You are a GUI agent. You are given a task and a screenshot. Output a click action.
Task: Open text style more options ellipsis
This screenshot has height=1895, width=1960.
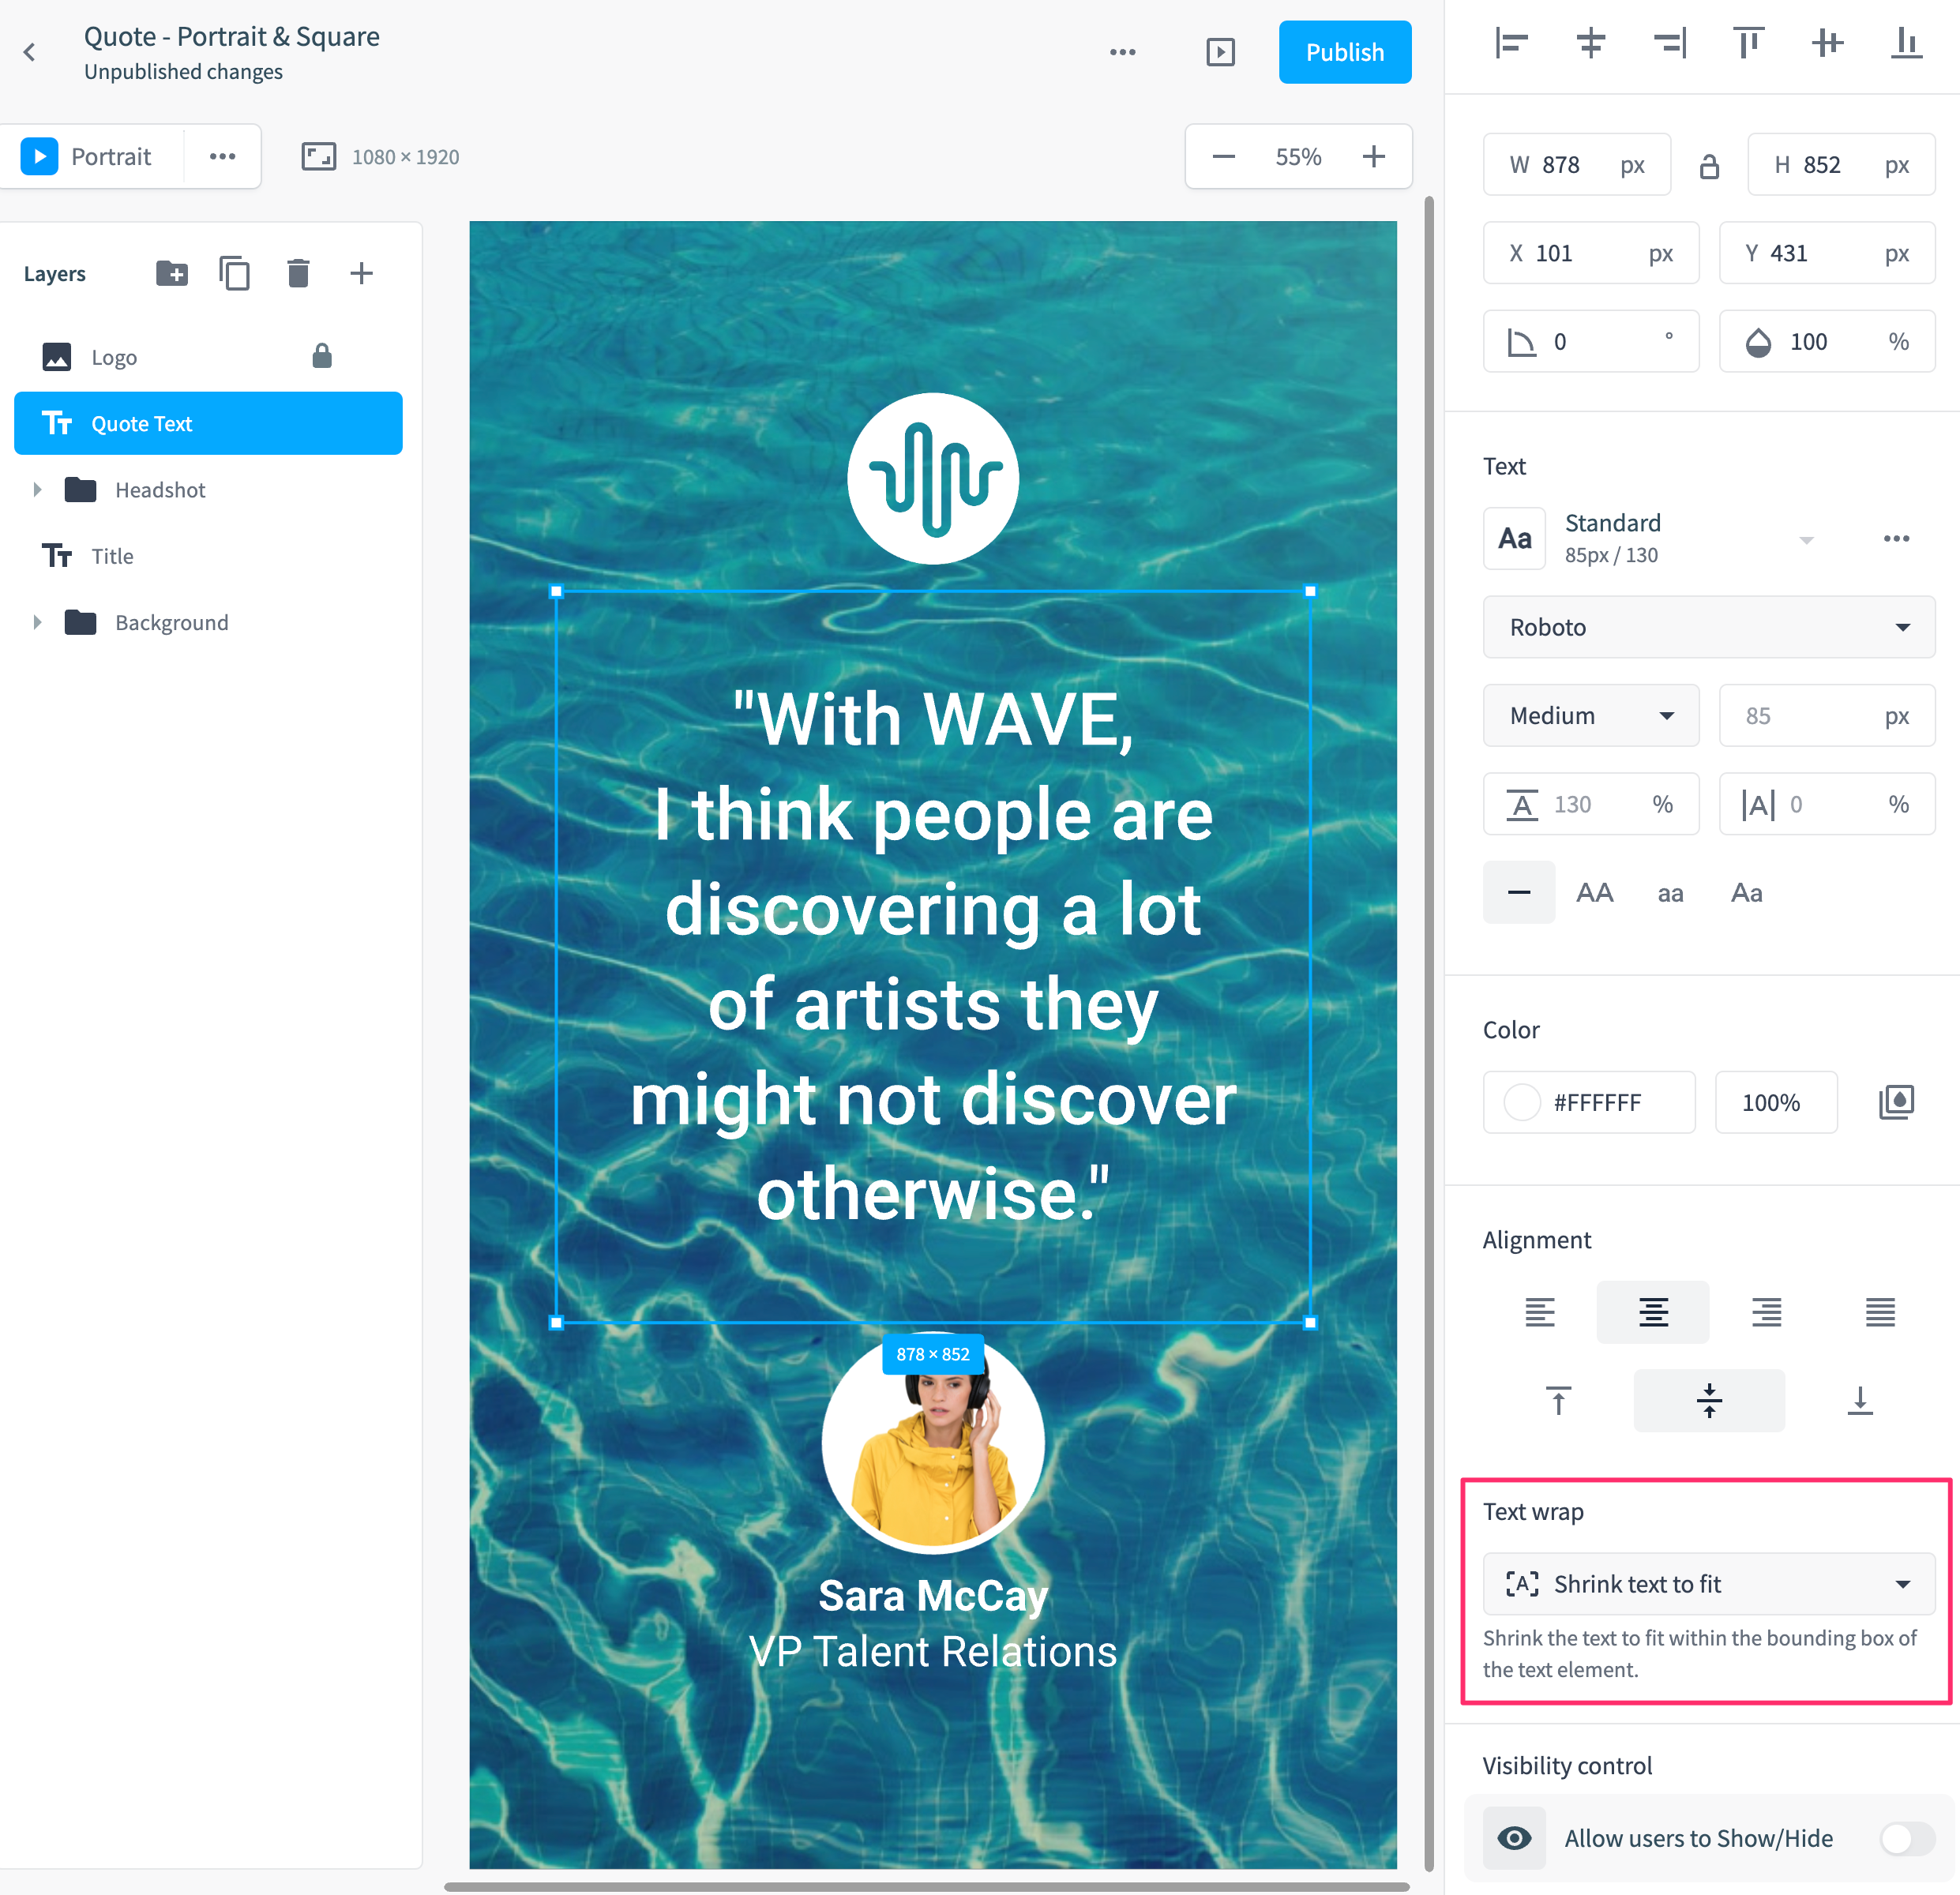click(1895, 538)
